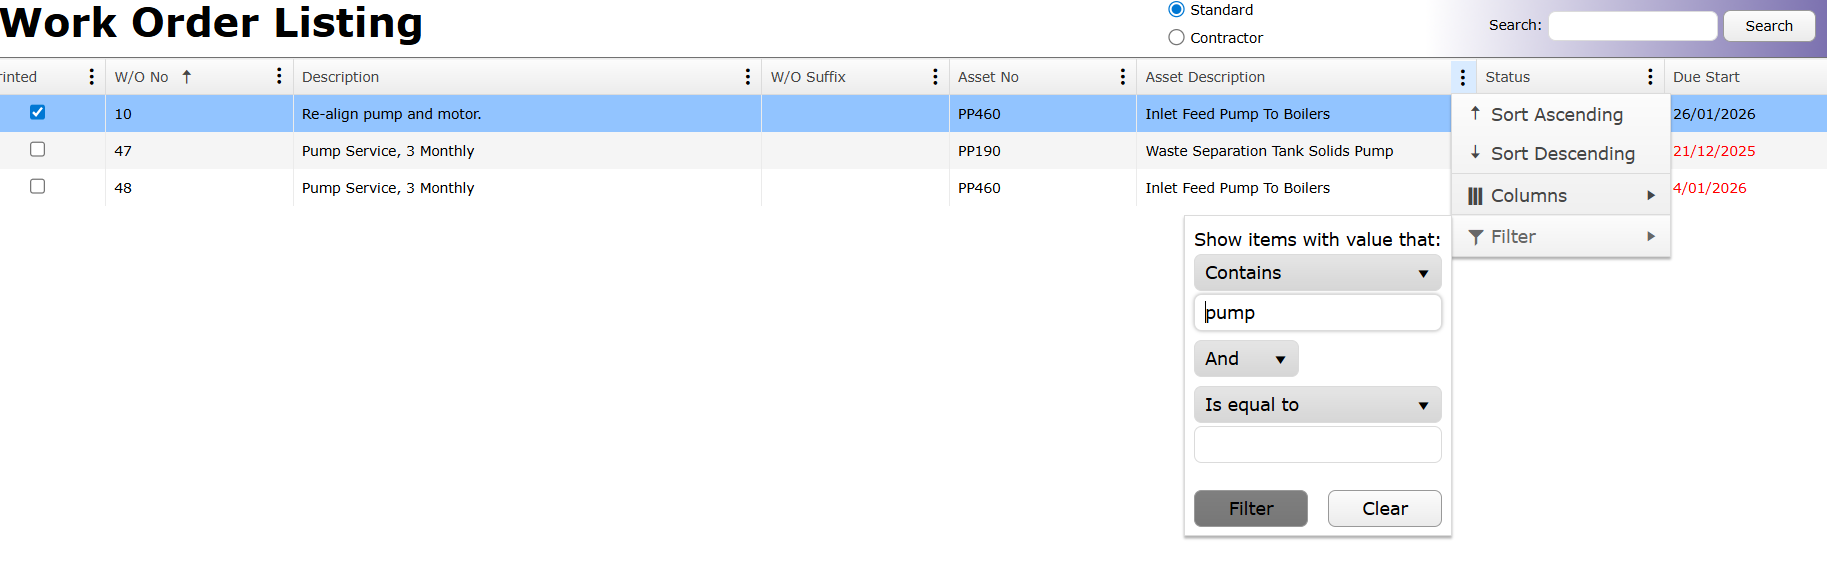The image size is (1827, 585).
Task: Open Status column menu dots
Action: point(1650,77)
